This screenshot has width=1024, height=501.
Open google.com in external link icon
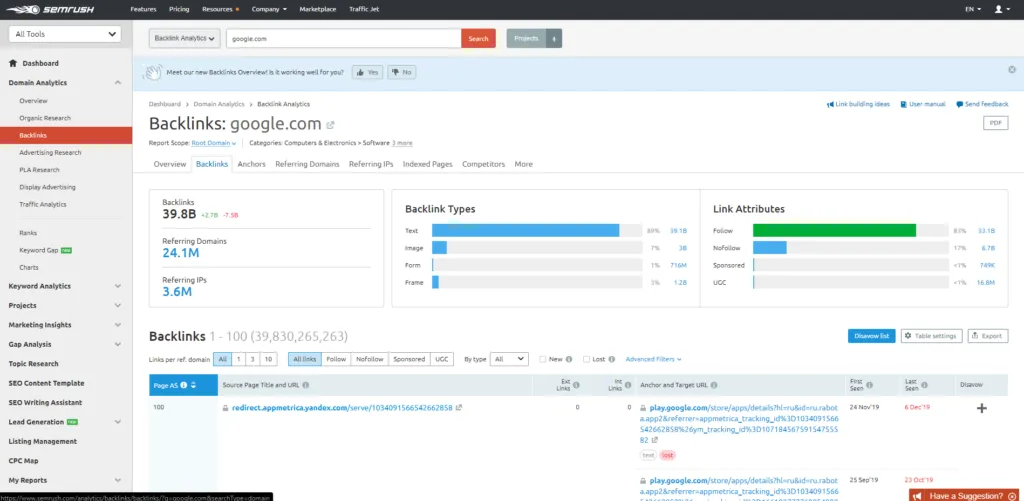[x=330, y=125]
